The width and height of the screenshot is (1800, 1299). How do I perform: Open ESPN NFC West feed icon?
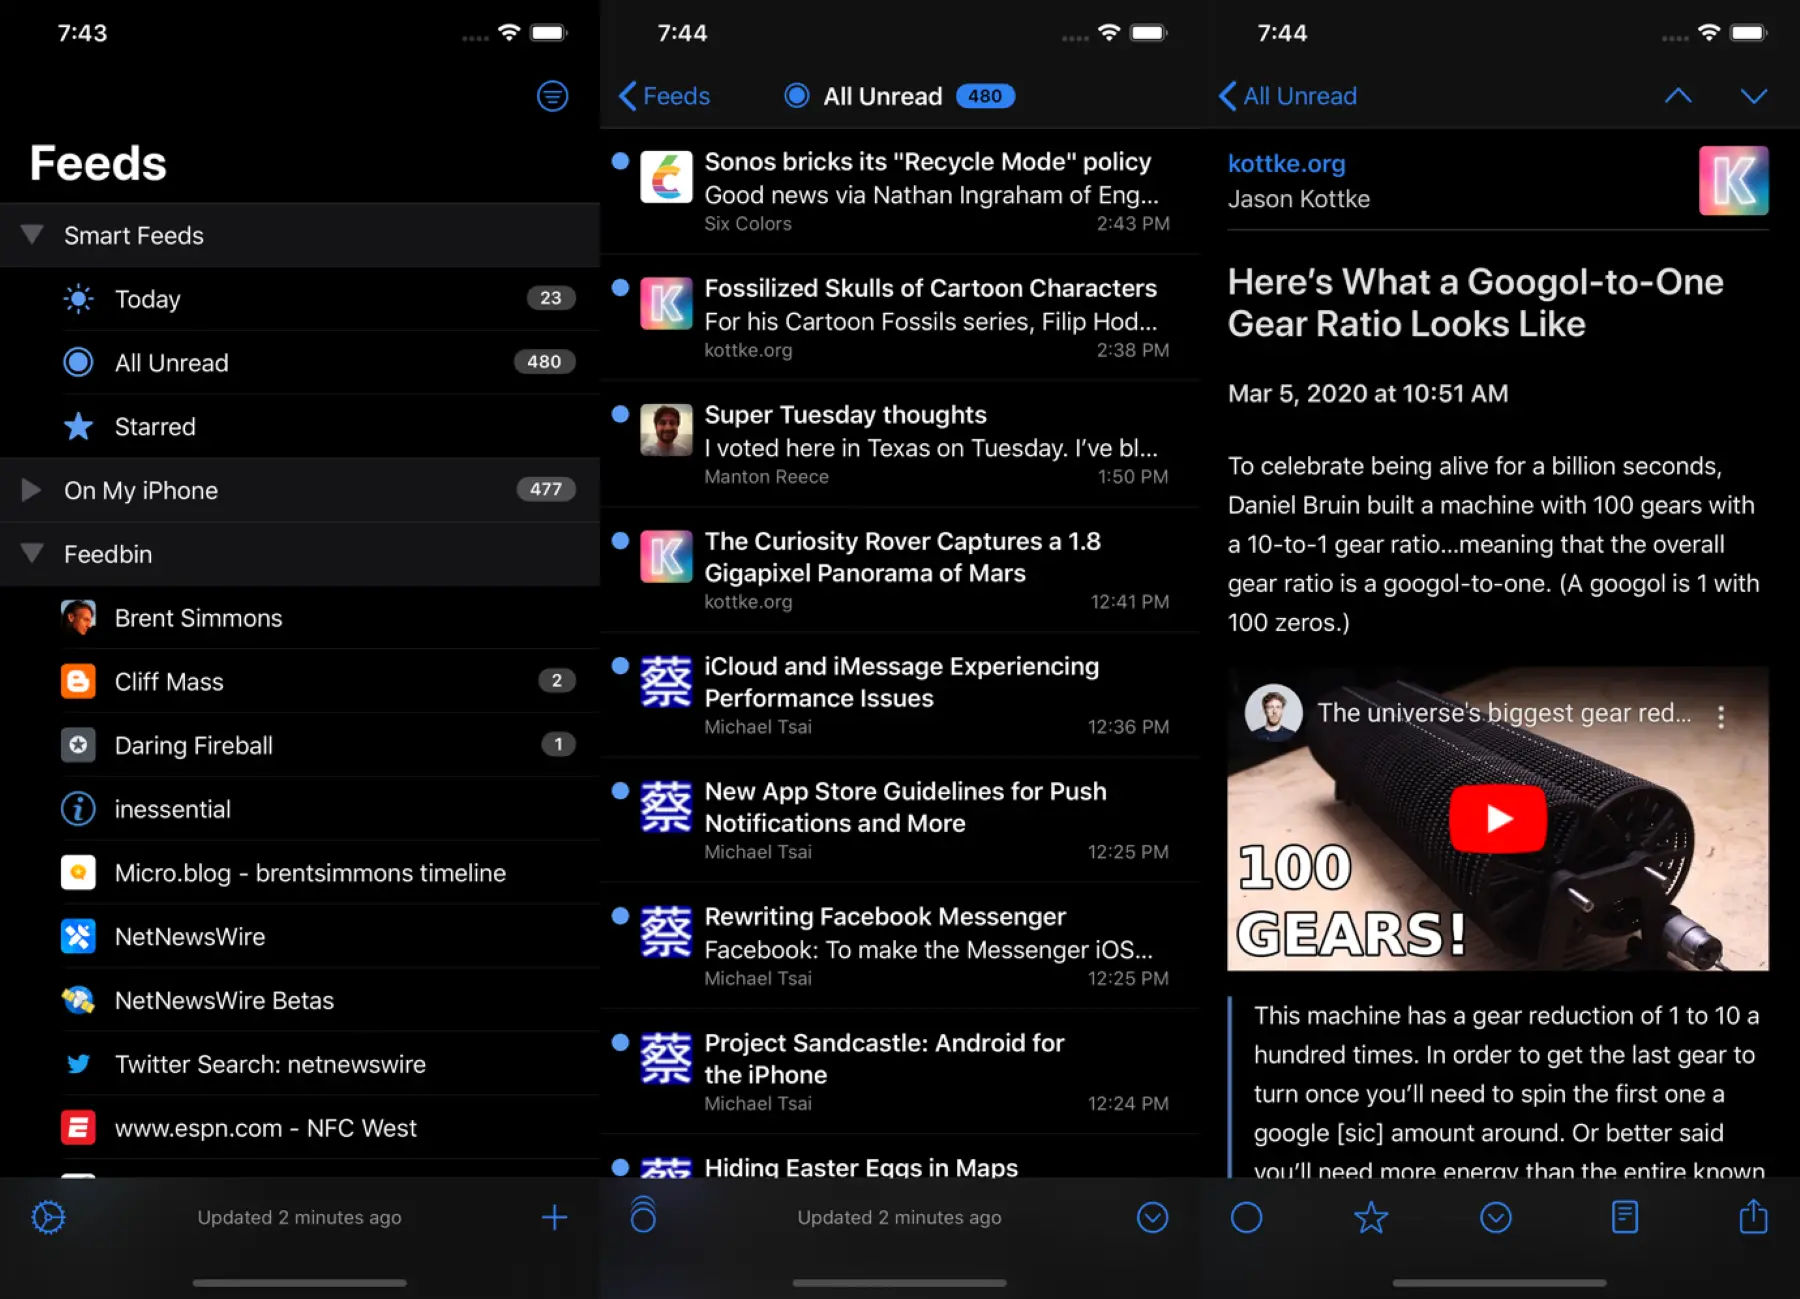tap(78, 1128)
